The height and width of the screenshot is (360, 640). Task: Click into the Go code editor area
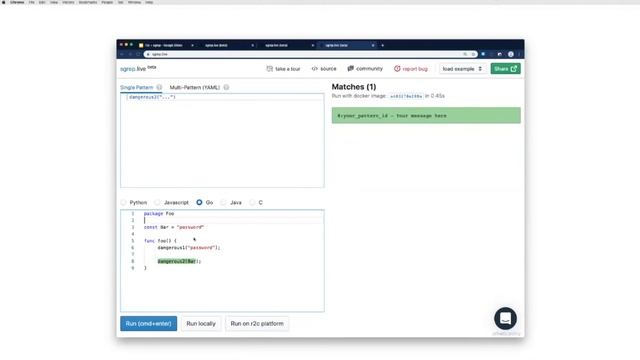(x=222, y=261)
